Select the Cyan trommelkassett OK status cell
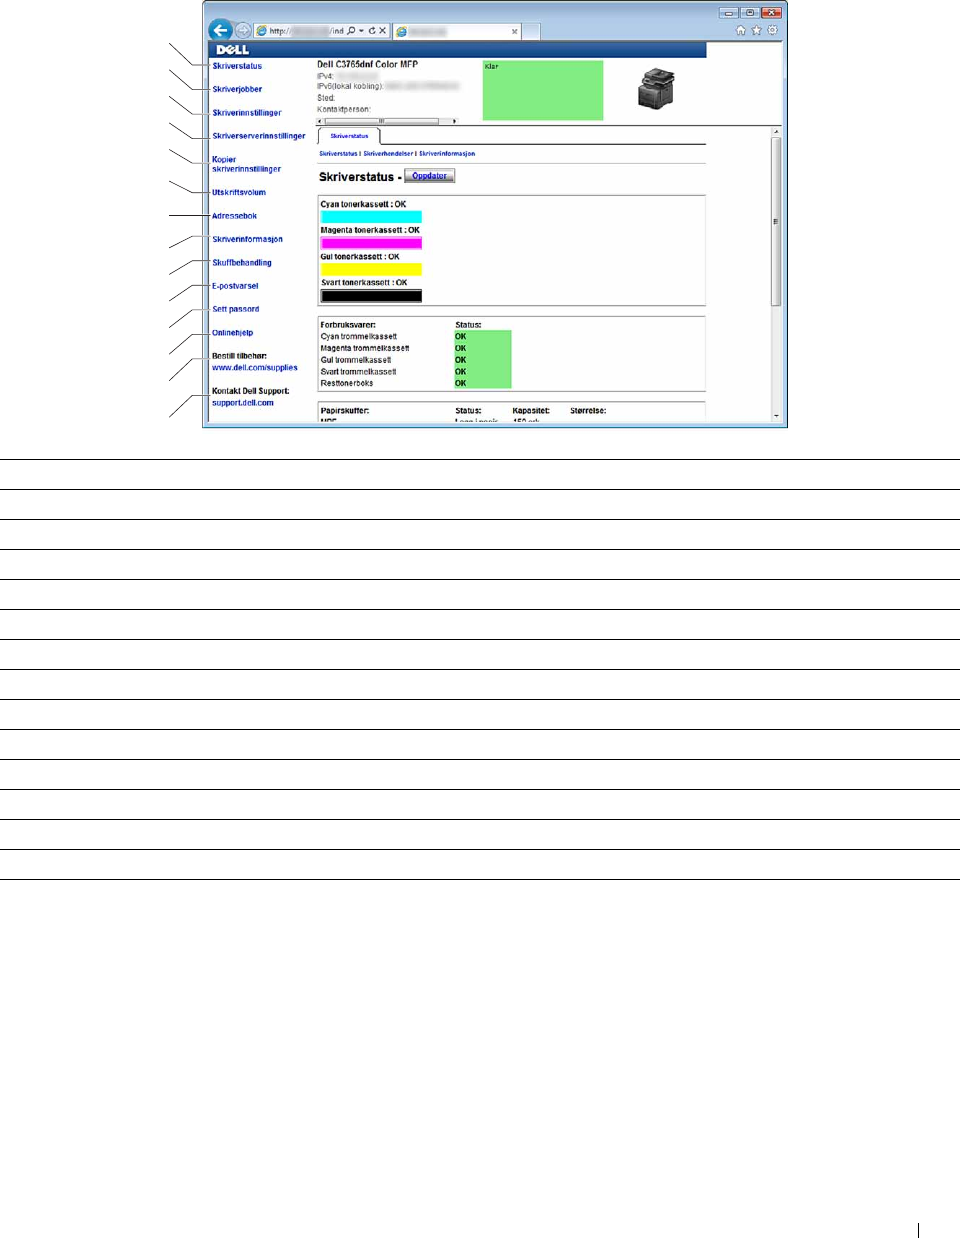 coord(483,337)
